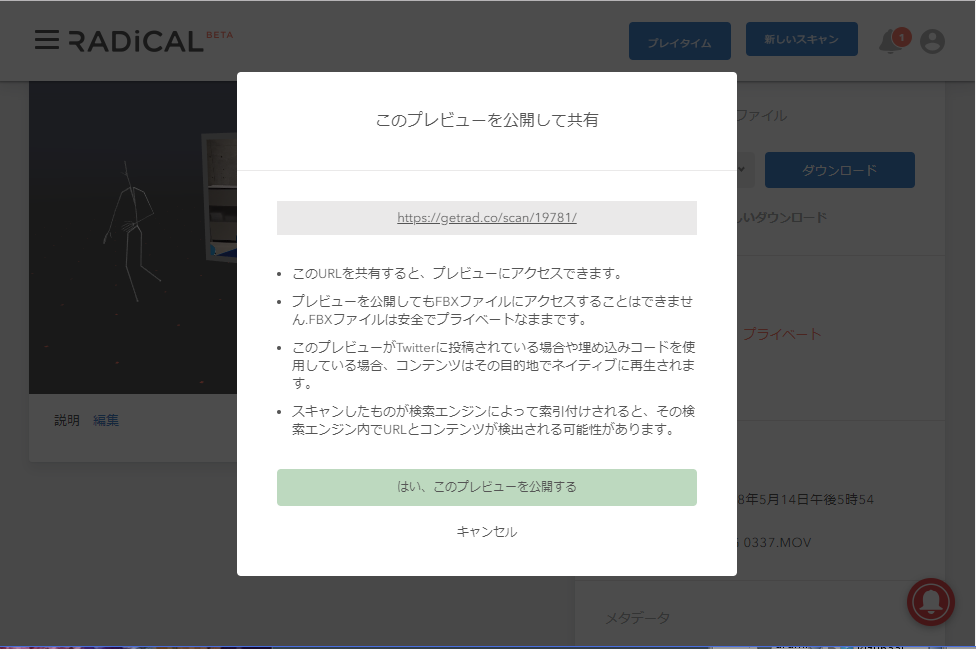The width and height of the screenshot is (976, 649).
Task: Click the 編集 link under preview
Action: (x=106, y=421)
